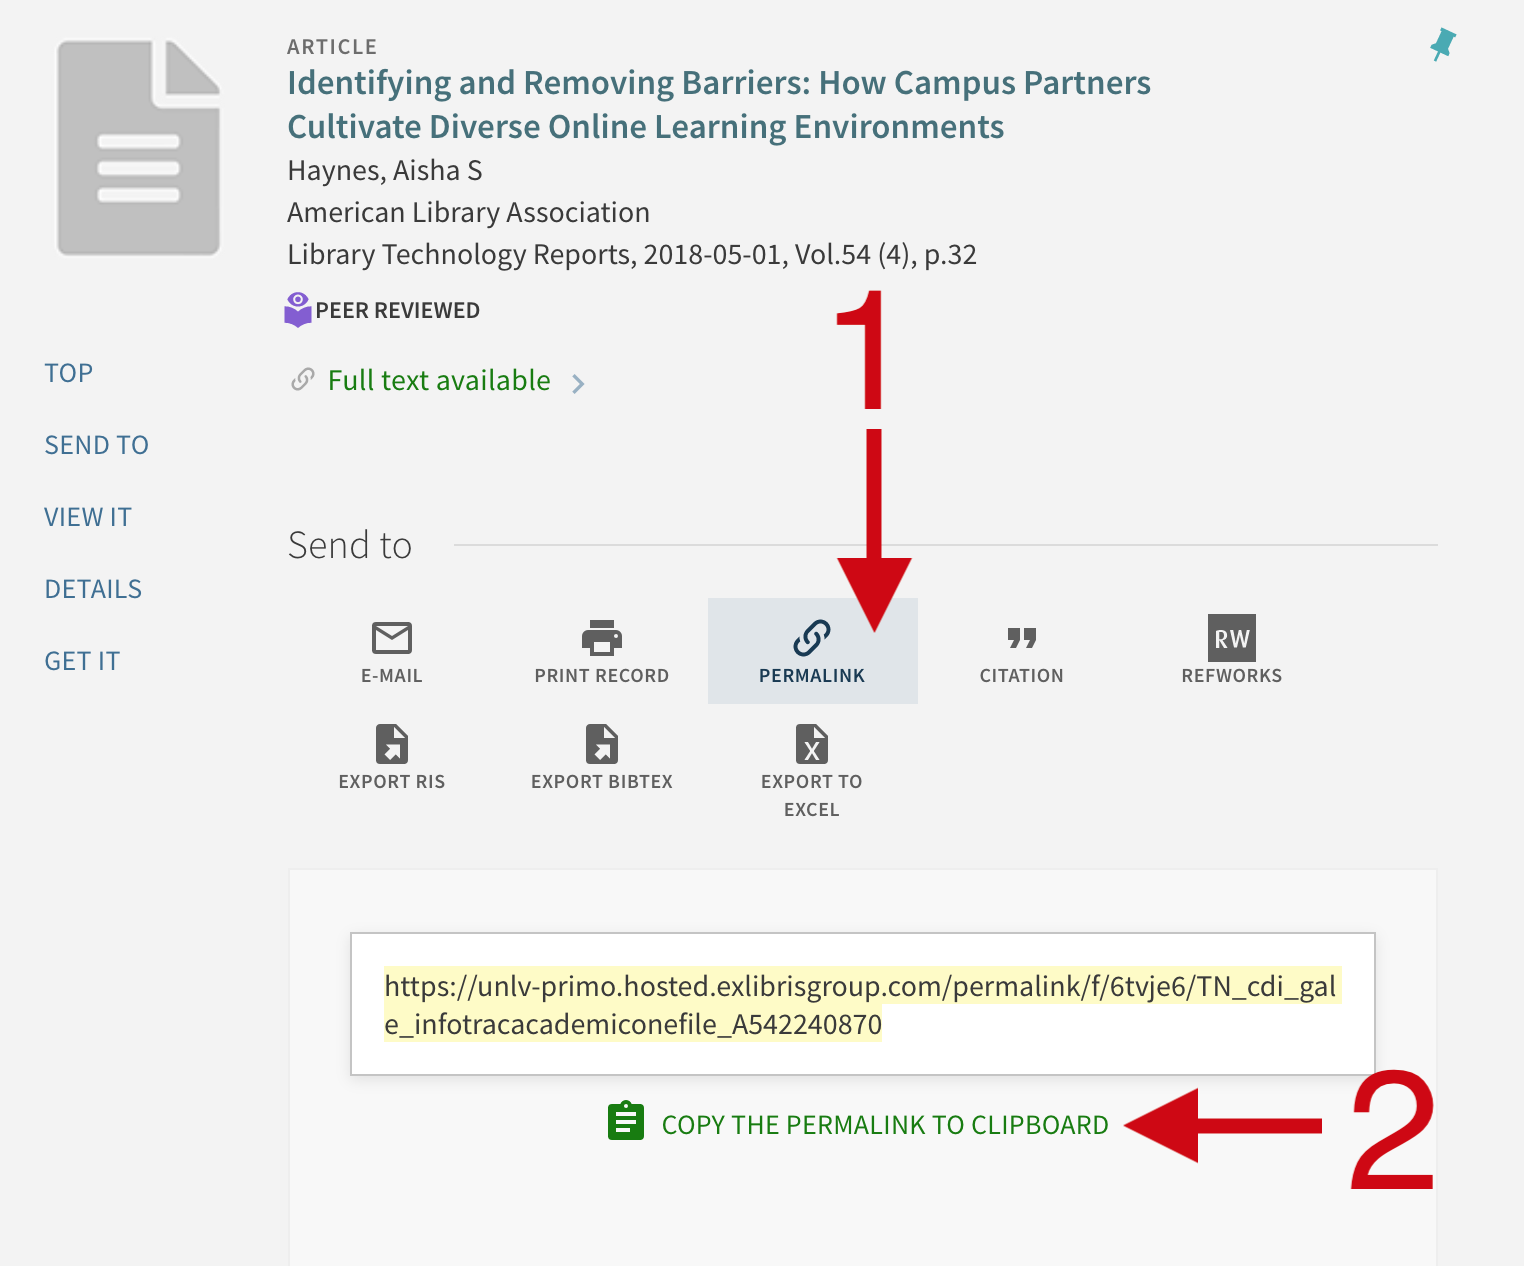Screen dimensions: 1524x1266
Task: Toggle the pin to favorites icon
Action: (x=1442, y=45)
